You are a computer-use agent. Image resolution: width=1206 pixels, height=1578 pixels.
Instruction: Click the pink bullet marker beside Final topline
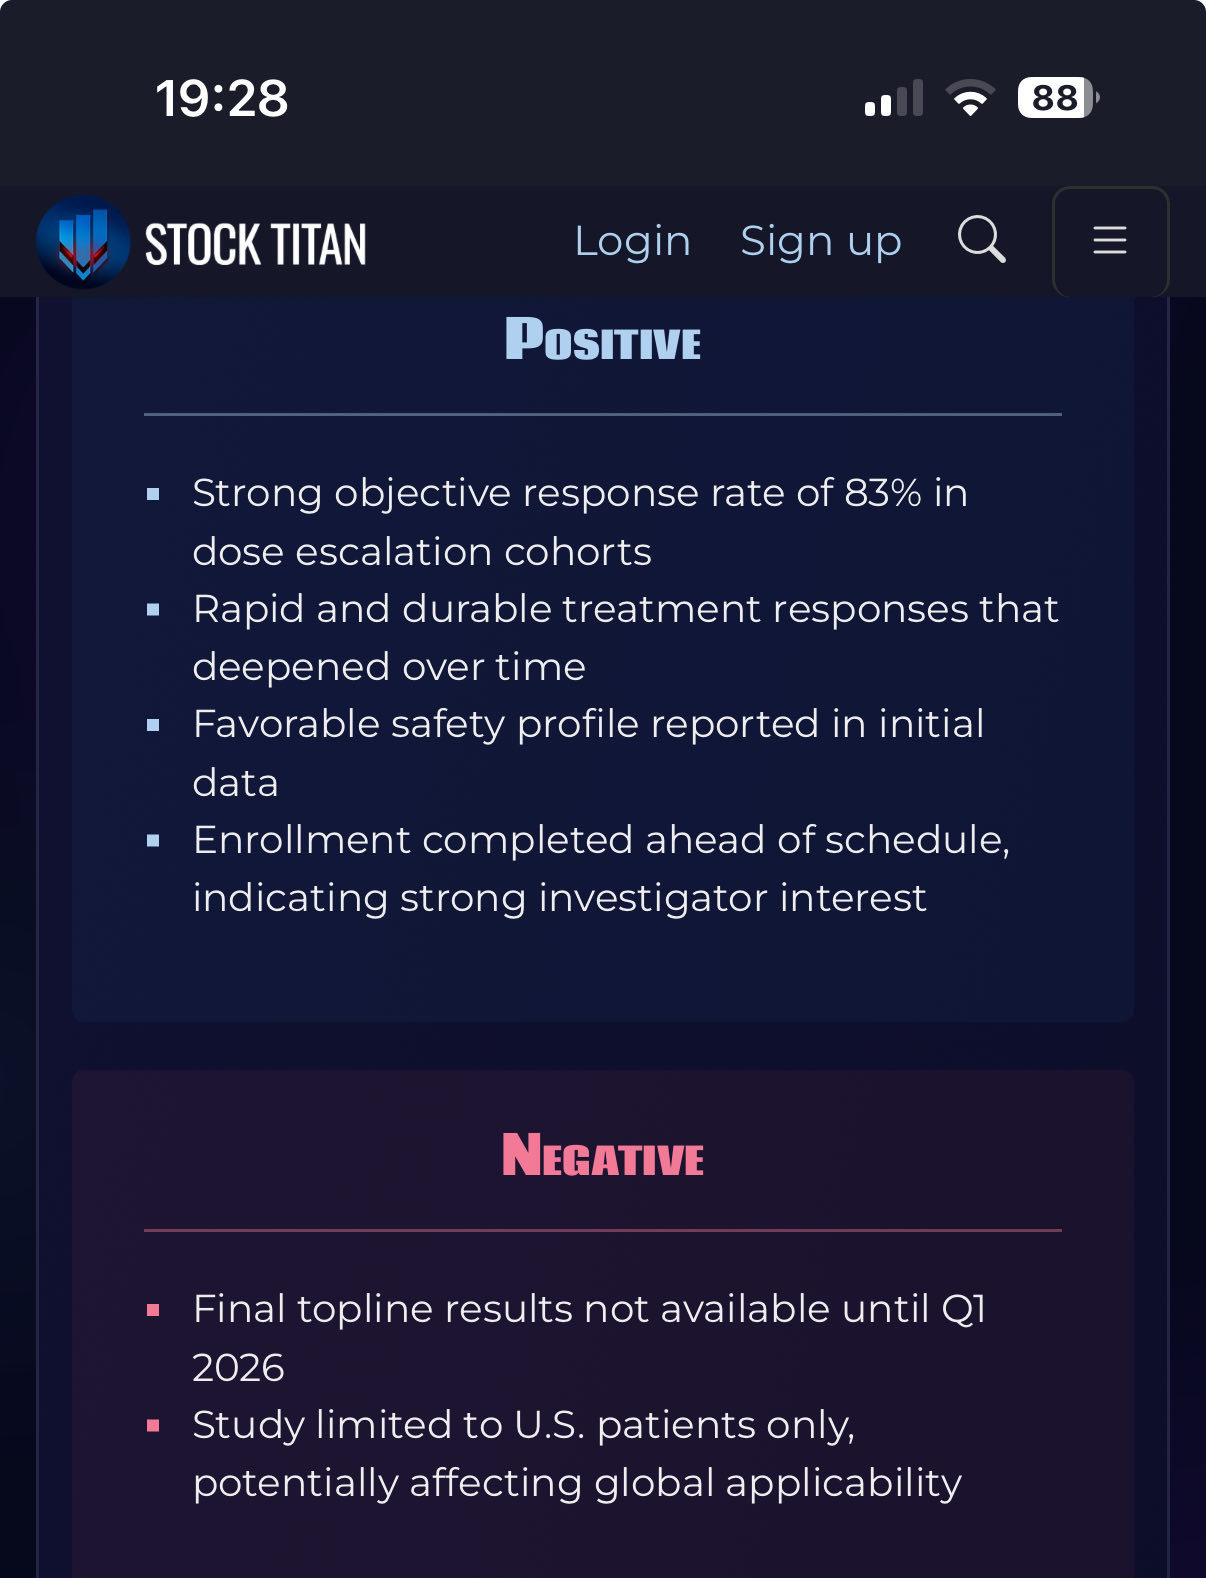tap(153, 1309)
